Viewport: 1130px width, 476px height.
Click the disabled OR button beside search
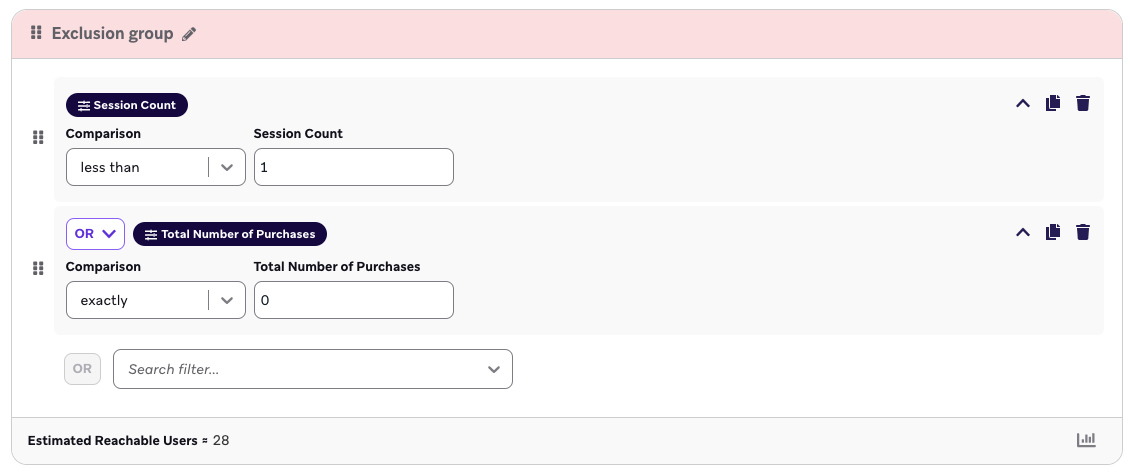click(82, 369)
